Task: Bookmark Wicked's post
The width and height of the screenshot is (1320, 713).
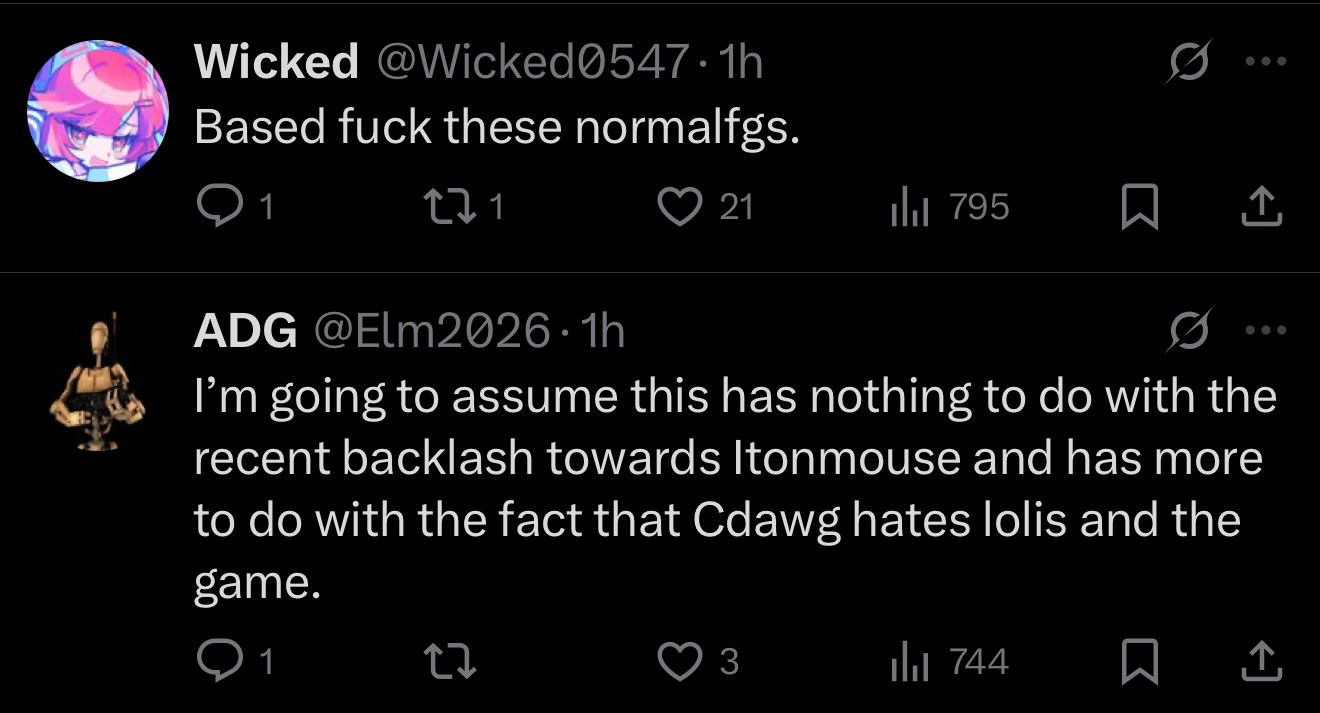Action: pos(1139,208)
